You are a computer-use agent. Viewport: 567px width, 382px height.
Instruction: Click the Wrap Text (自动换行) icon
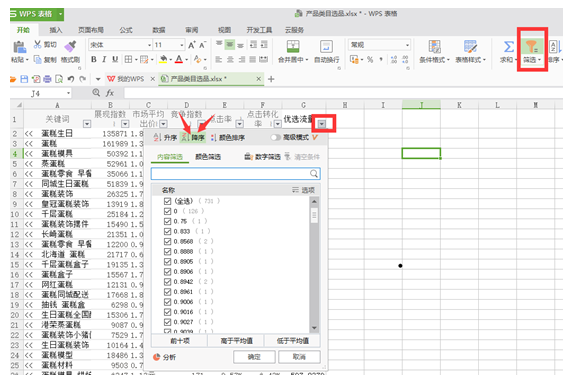[x=327, y=47]
